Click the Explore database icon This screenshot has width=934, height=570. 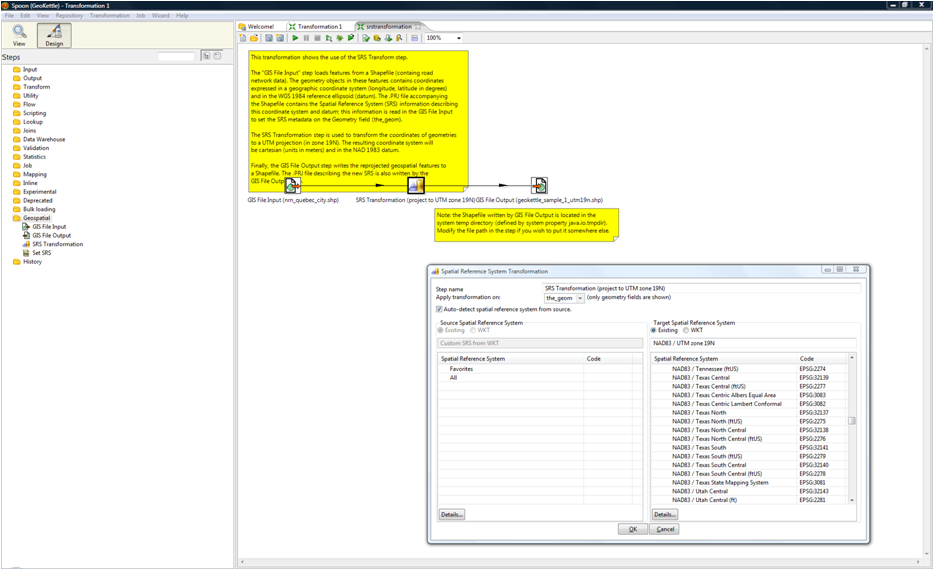click(399, 38)
